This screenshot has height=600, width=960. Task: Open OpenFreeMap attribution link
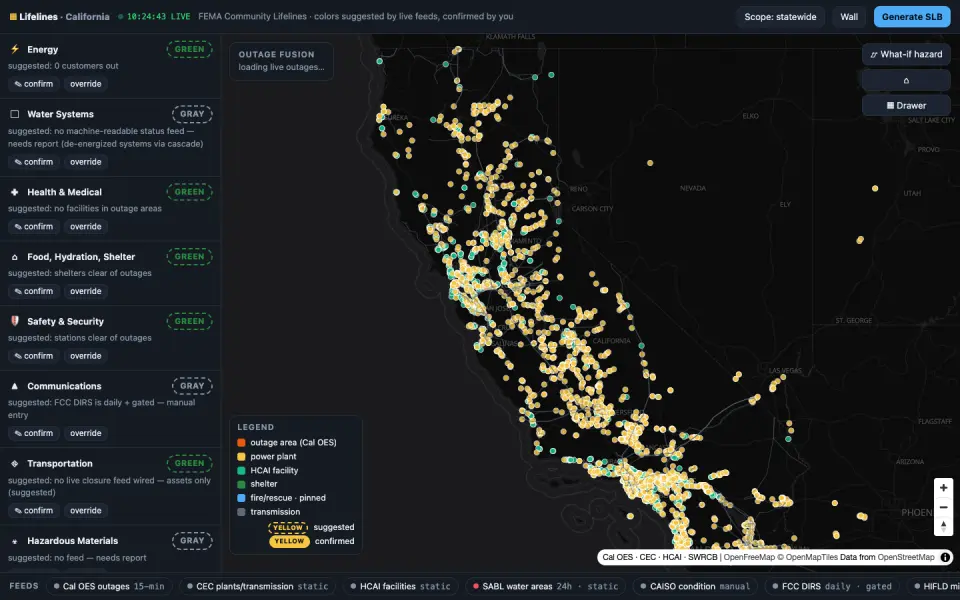tap(749, 557)
